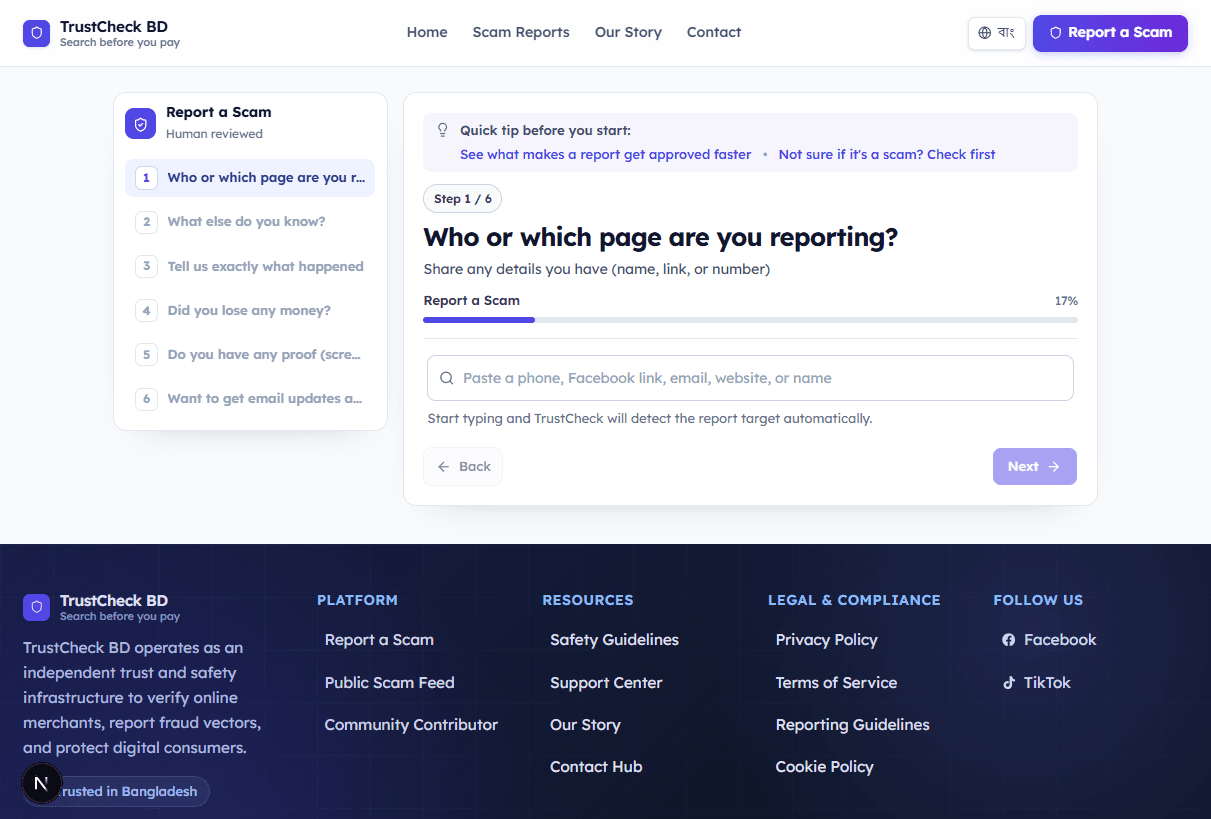Open Contact in top navigation

[714, 32]
